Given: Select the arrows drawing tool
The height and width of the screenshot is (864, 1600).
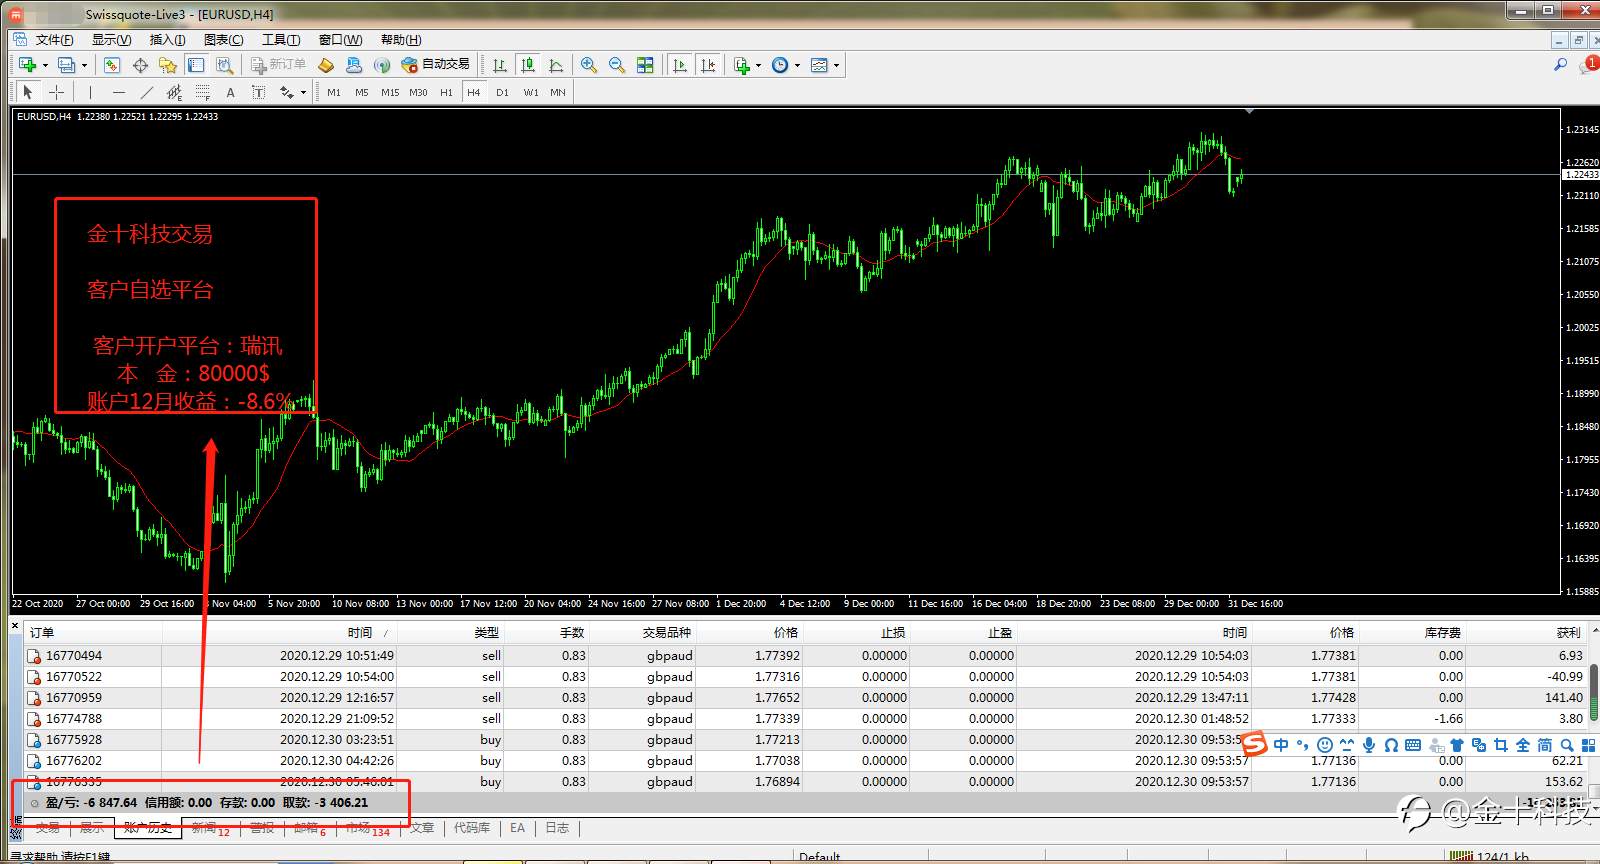Looking at the screenshot, I should point(287,92).
